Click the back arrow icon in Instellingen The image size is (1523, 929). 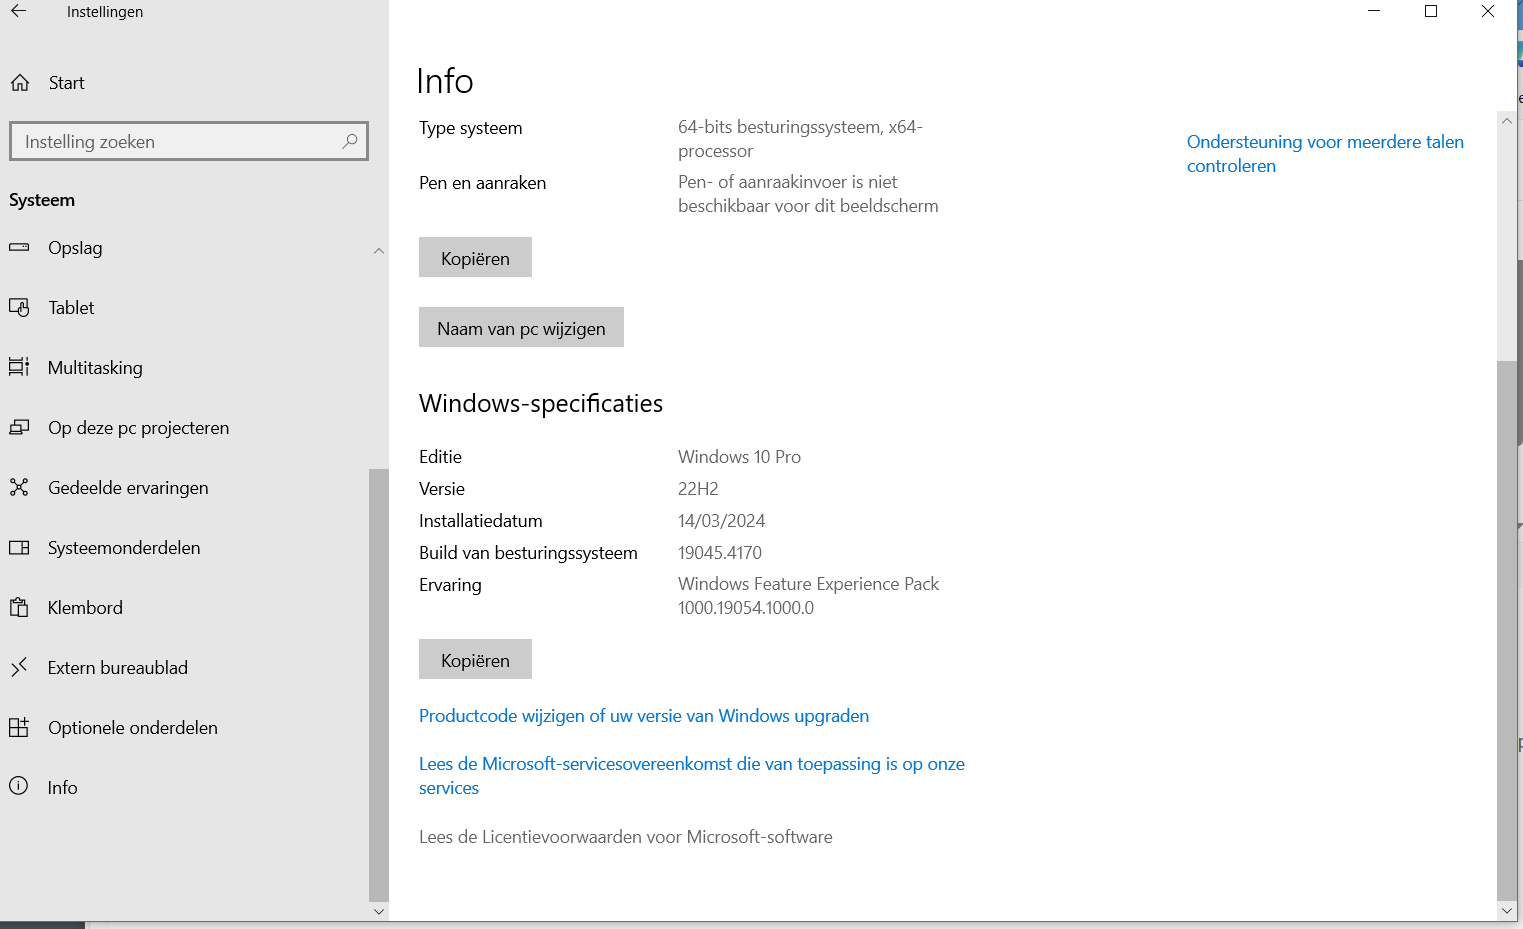(x=19, y=12)
